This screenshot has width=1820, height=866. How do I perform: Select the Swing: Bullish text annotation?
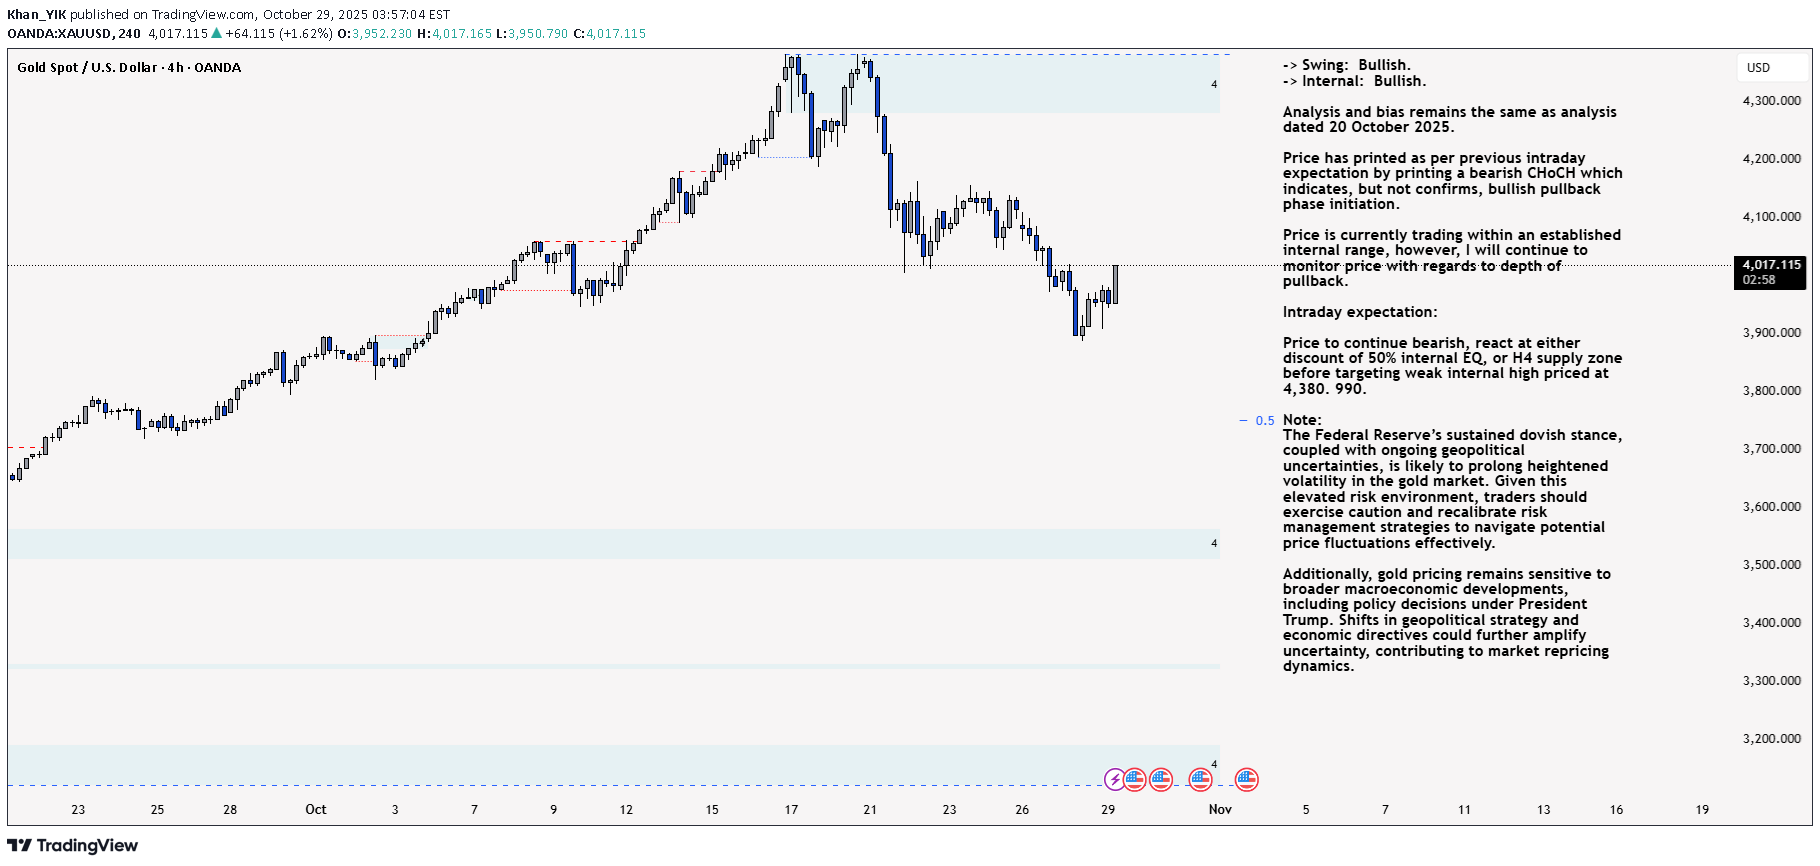pyautogui.click(x=1346, y=66)
